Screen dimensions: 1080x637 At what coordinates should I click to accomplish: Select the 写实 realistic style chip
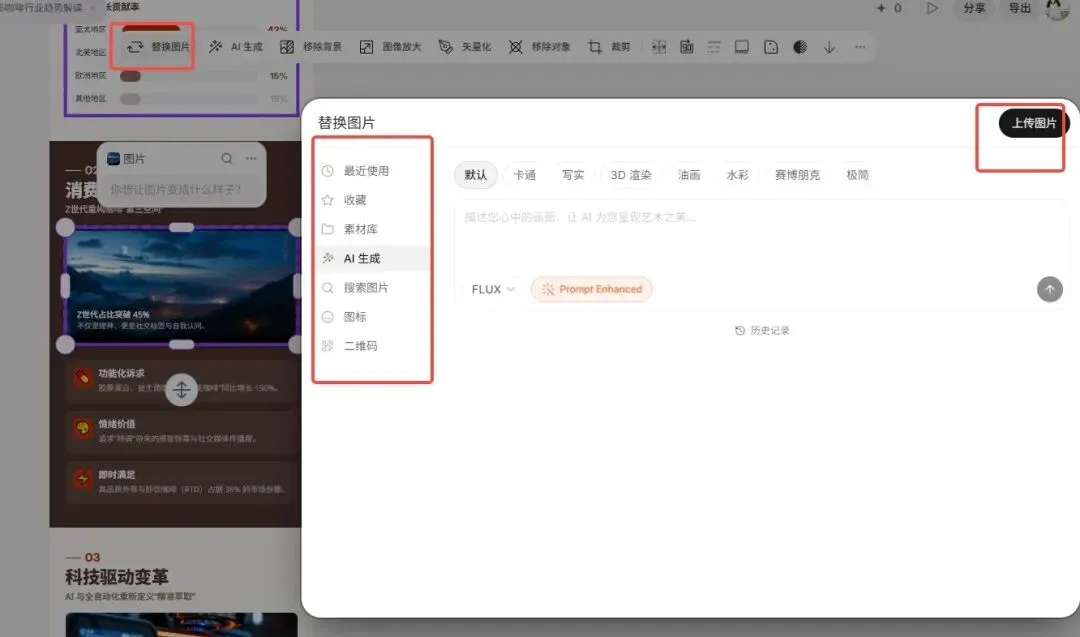click(573, 175)
